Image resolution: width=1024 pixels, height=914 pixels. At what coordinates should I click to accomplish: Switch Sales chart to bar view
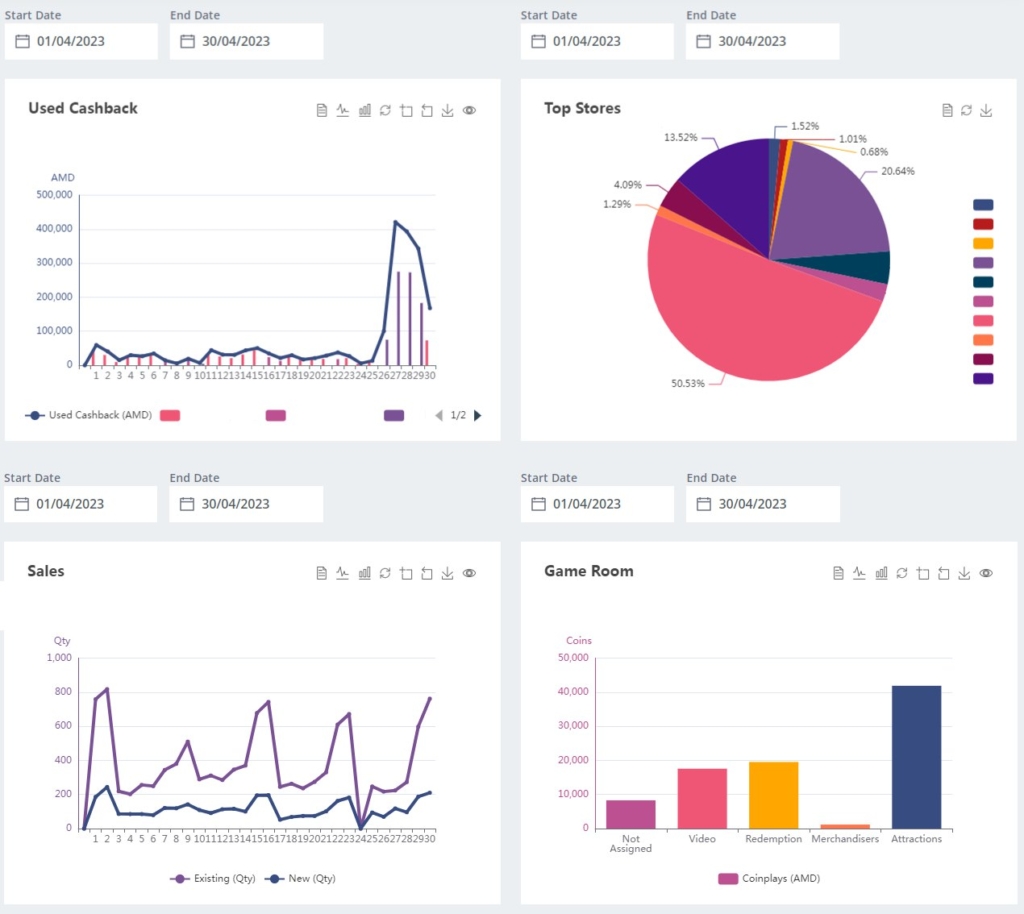[364, 573]
